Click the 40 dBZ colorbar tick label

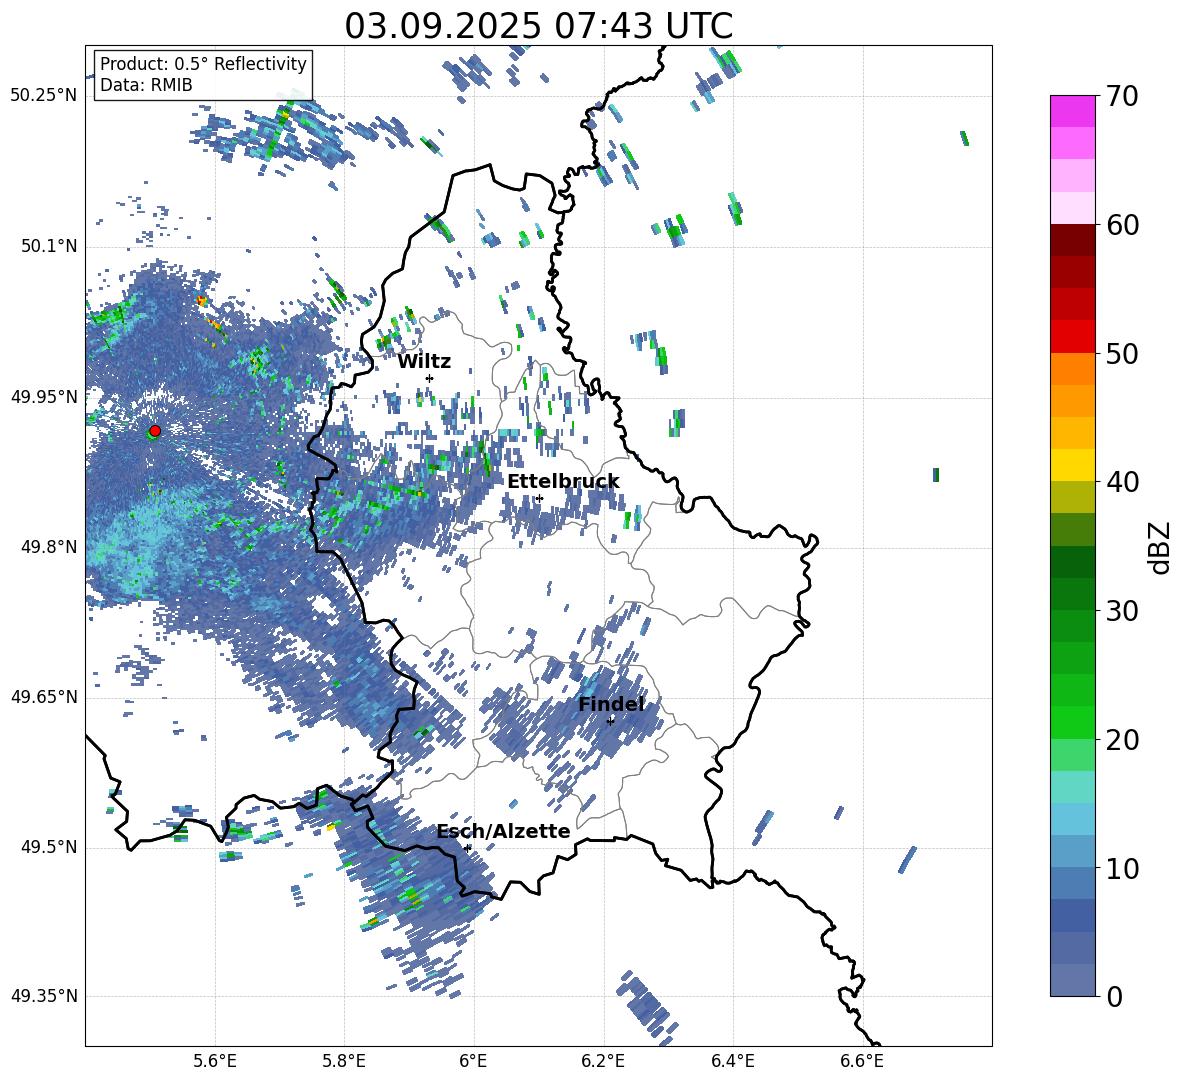1121,482
